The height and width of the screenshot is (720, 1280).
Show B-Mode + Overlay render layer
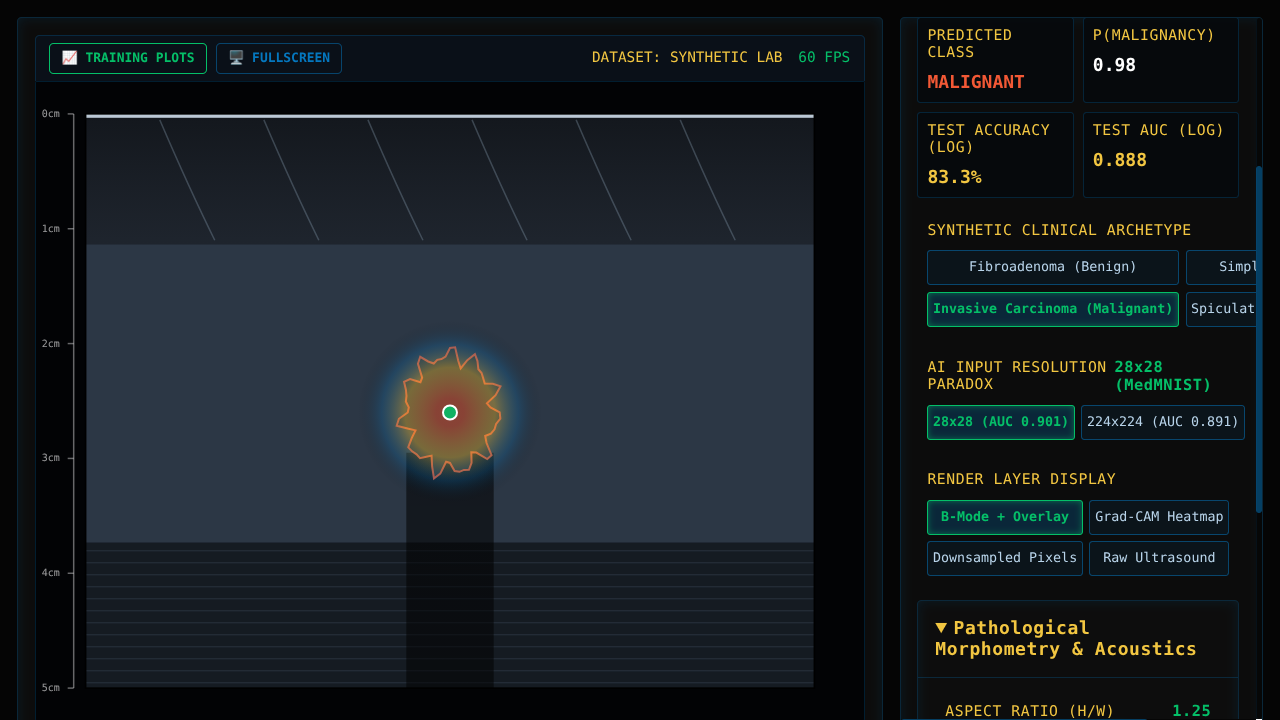pyautogui.click(x=1005, y=517)
